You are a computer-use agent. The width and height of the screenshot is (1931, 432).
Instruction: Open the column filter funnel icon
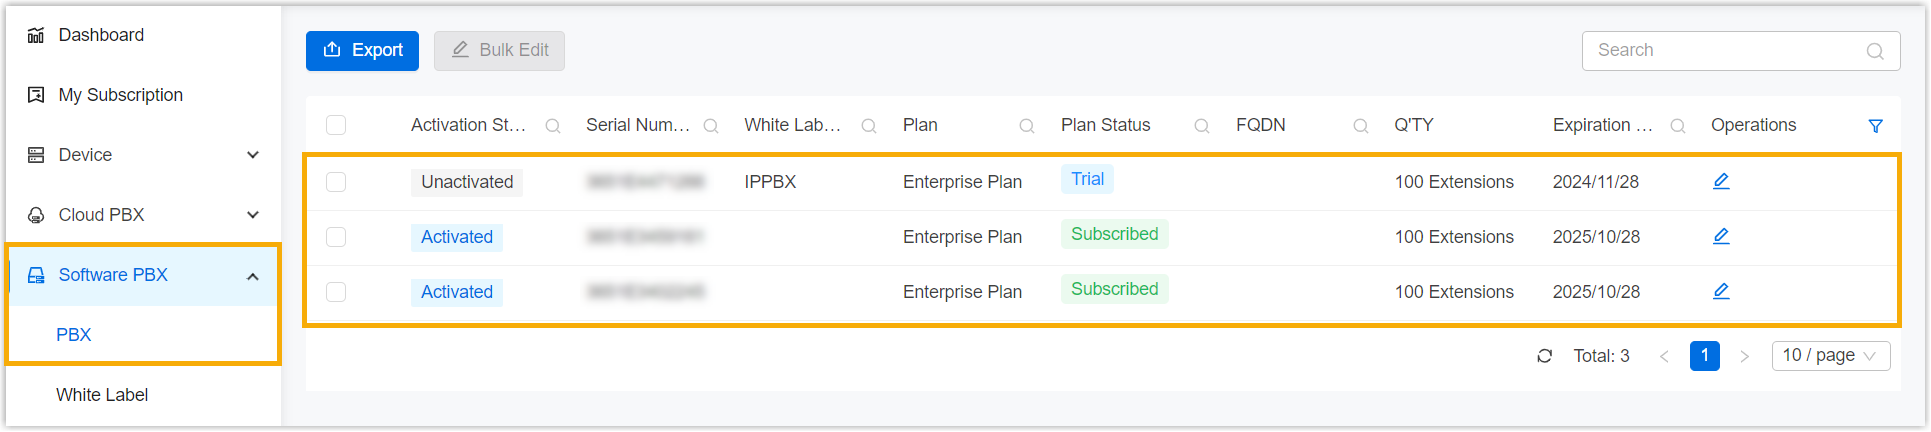1876,126
